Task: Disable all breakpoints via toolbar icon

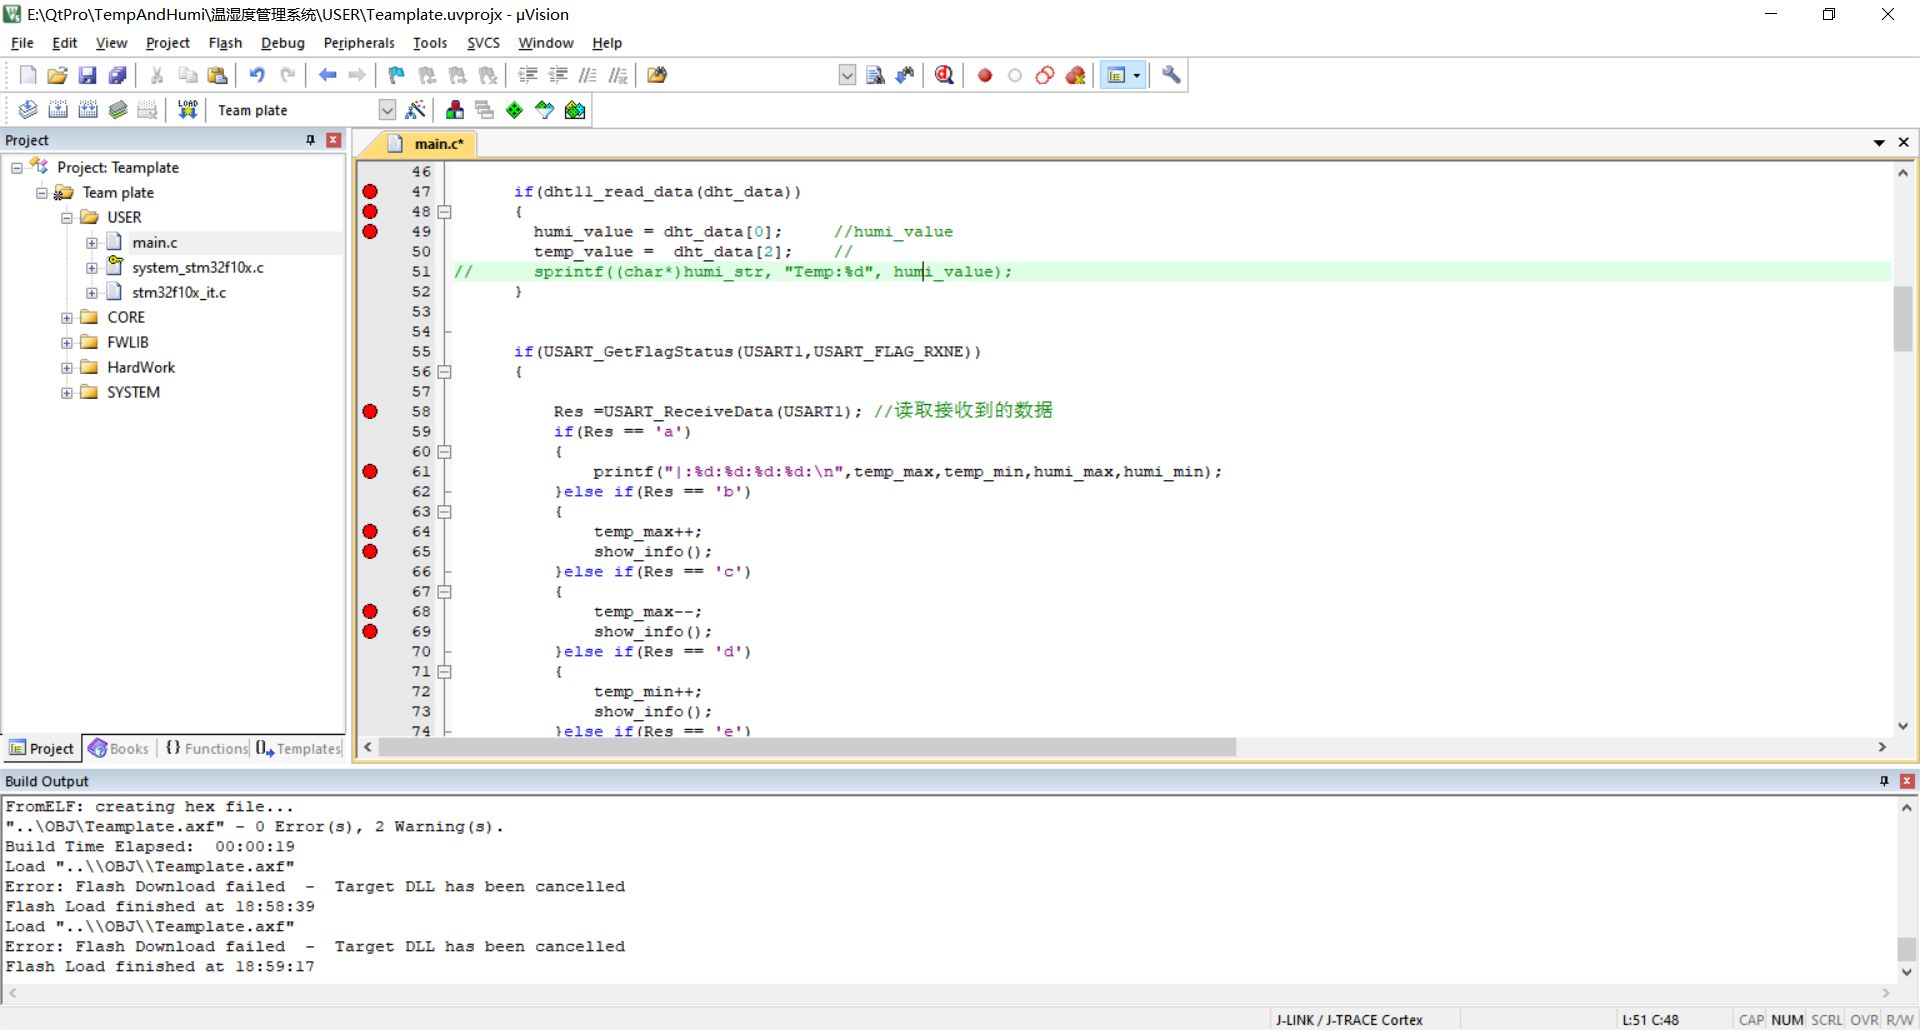Action: click(x=1045, y=75)
